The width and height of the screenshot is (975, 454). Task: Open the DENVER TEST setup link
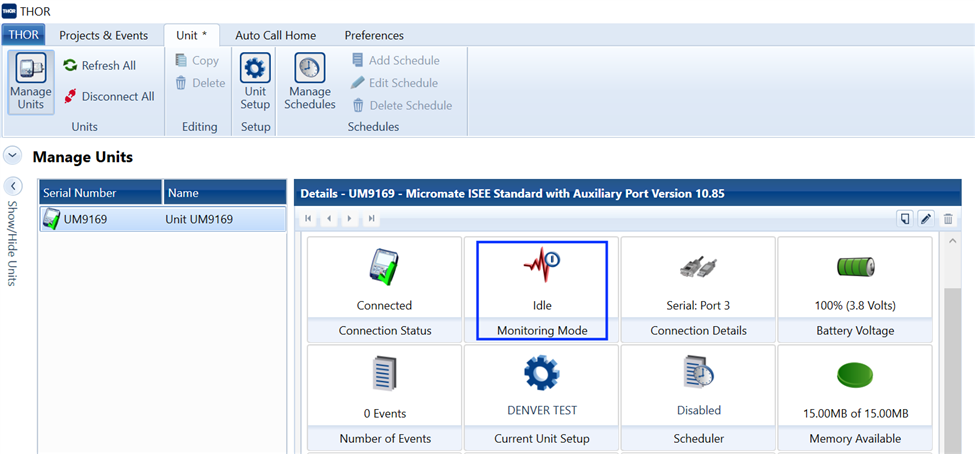[541, 410]
